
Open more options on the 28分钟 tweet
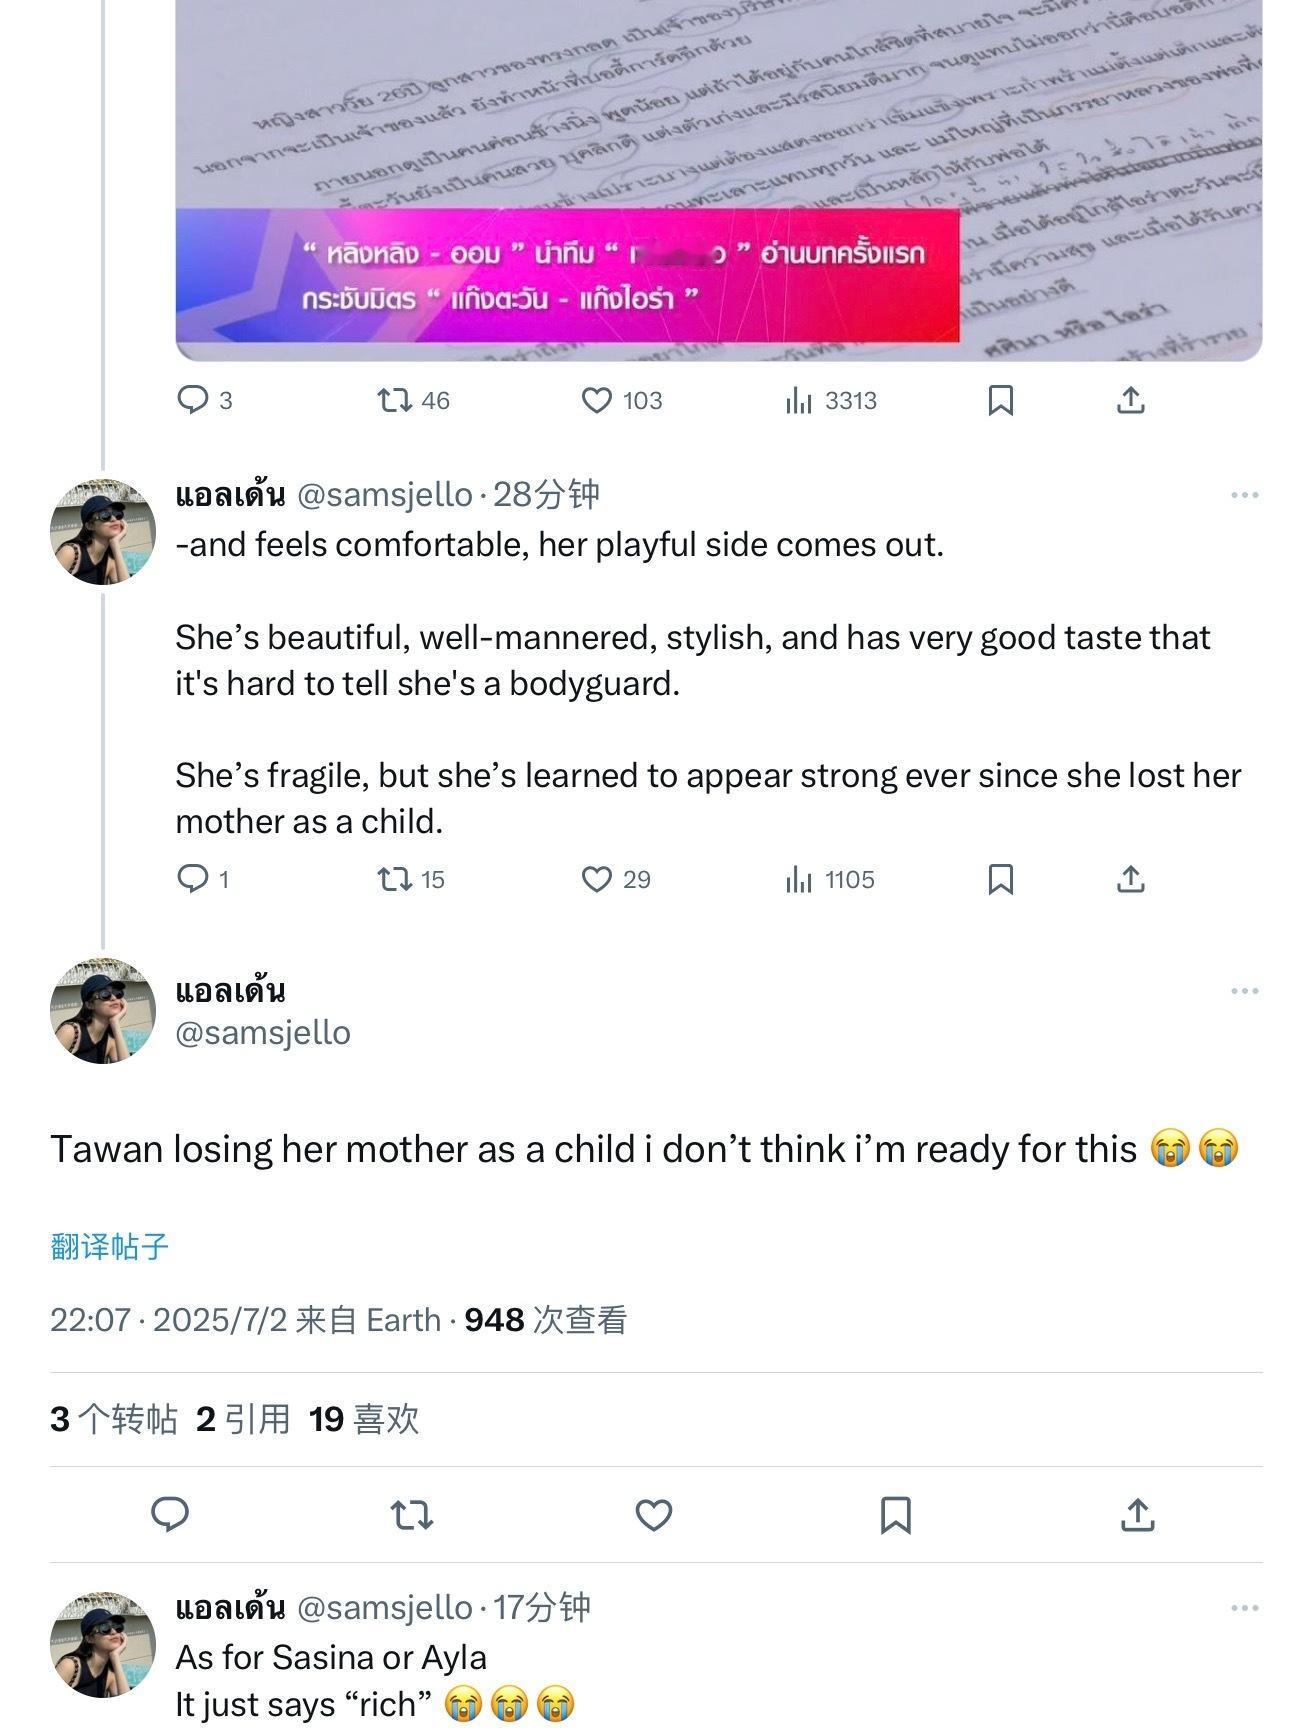(1245, 495)
